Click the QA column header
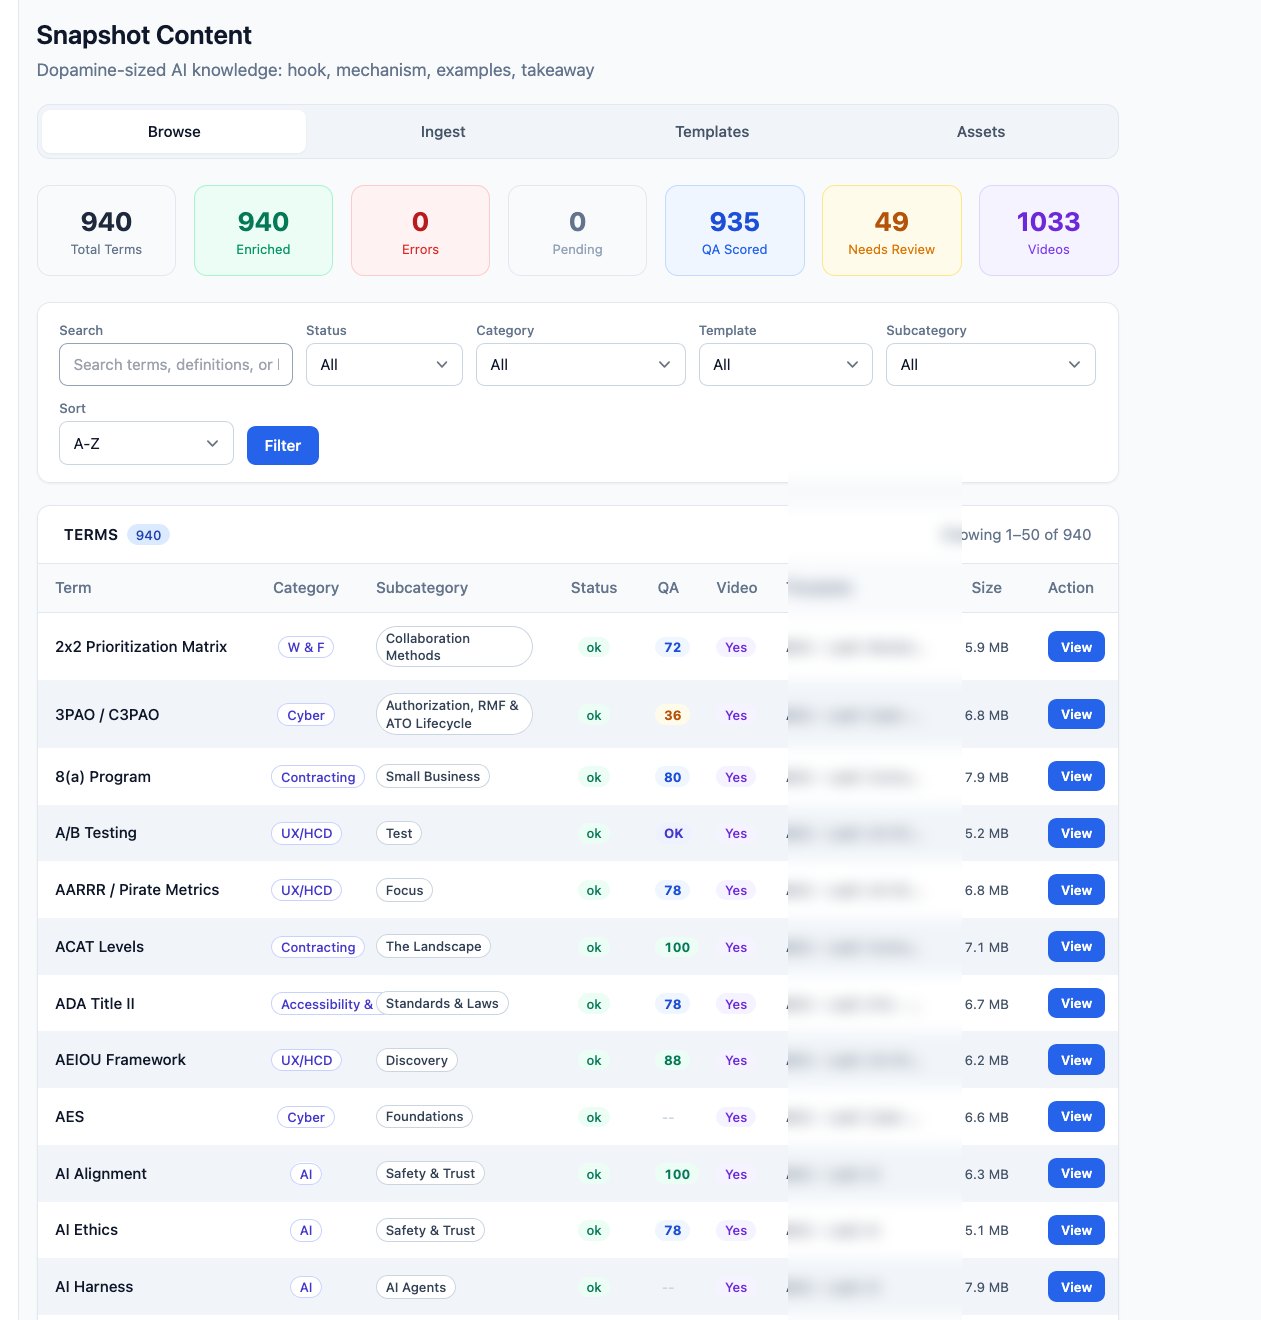The image size is (1261, 1320). [x=668, y=588]
